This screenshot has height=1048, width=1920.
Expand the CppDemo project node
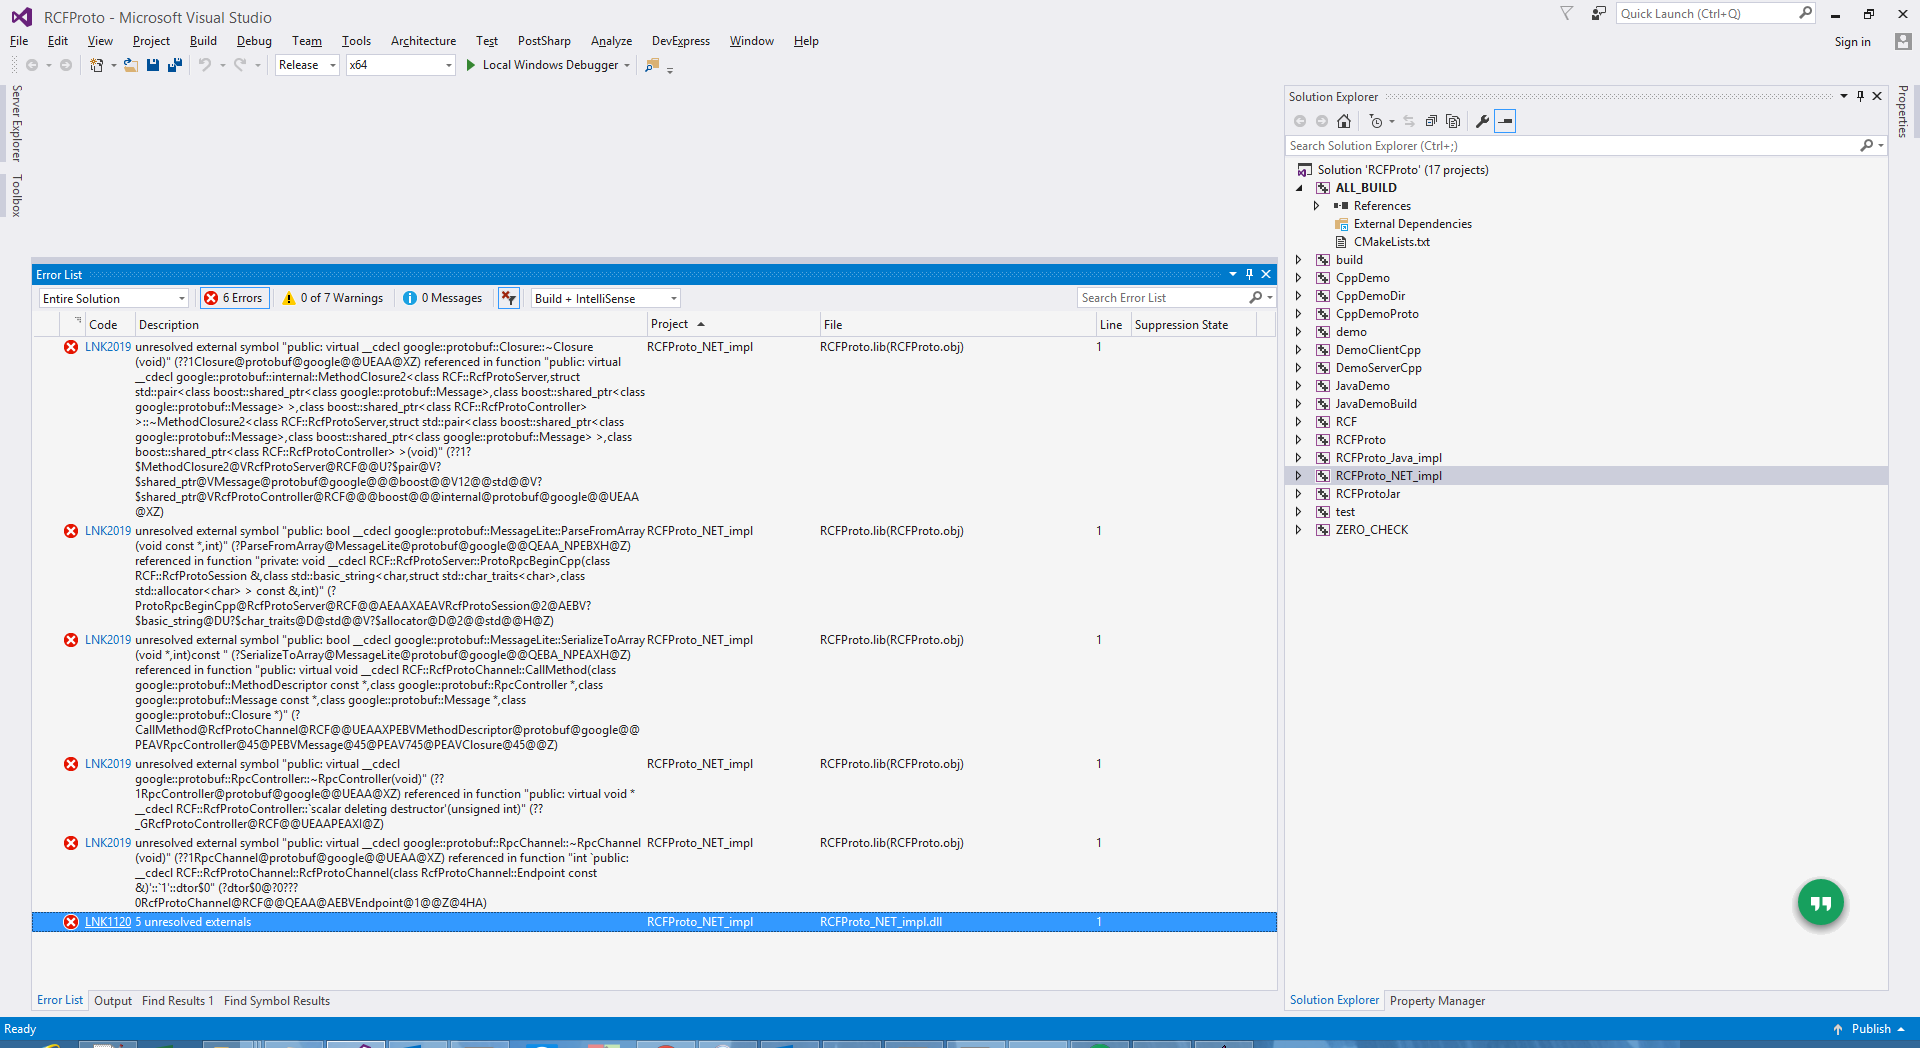1299,278
